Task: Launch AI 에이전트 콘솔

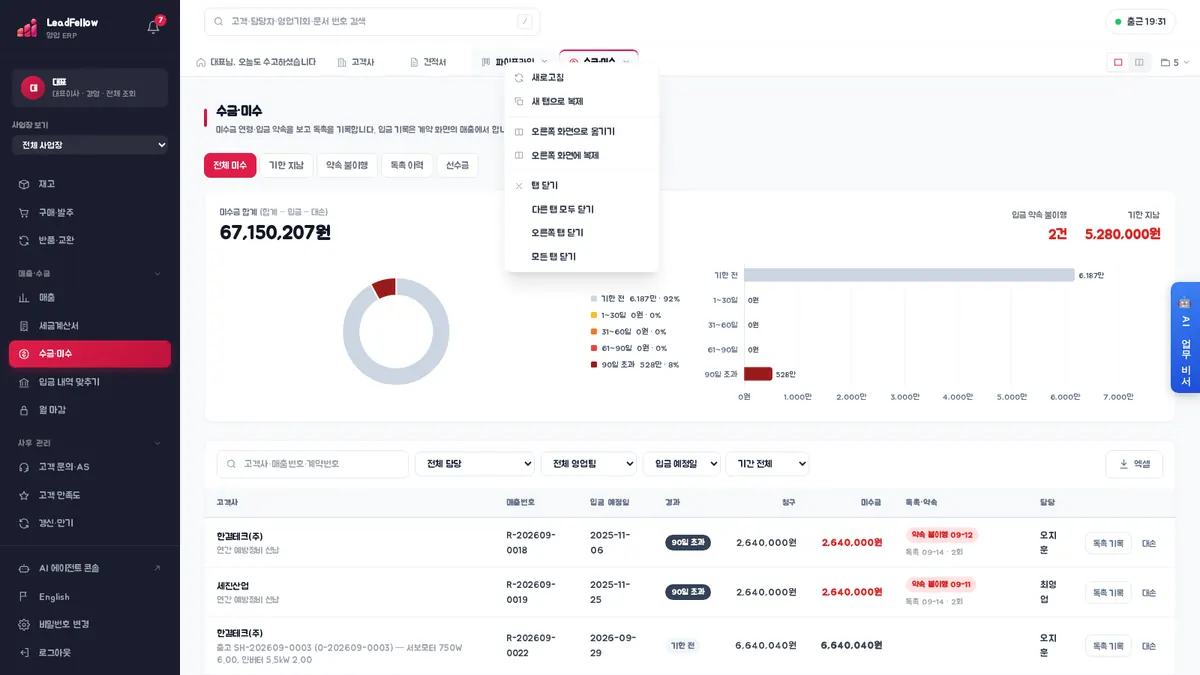Action: (x=90, y=568)
